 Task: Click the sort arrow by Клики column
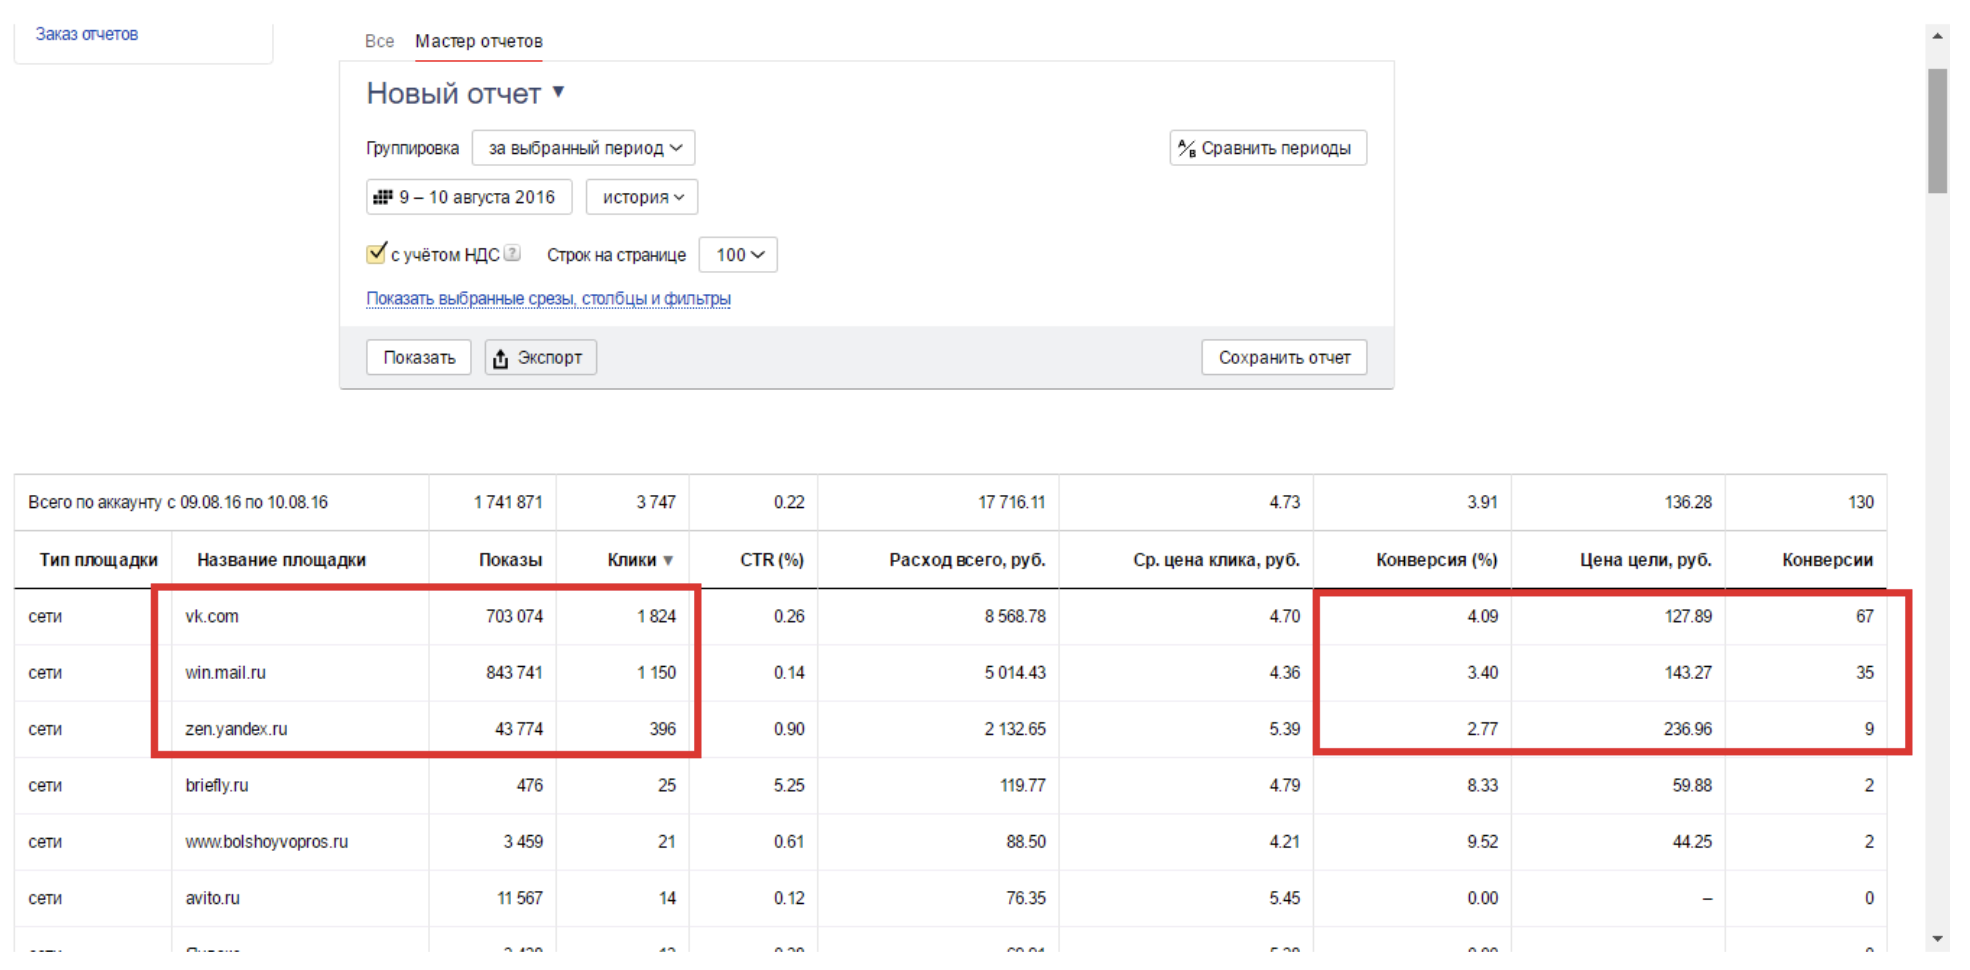pyautogui.click(x=668, y=560)
